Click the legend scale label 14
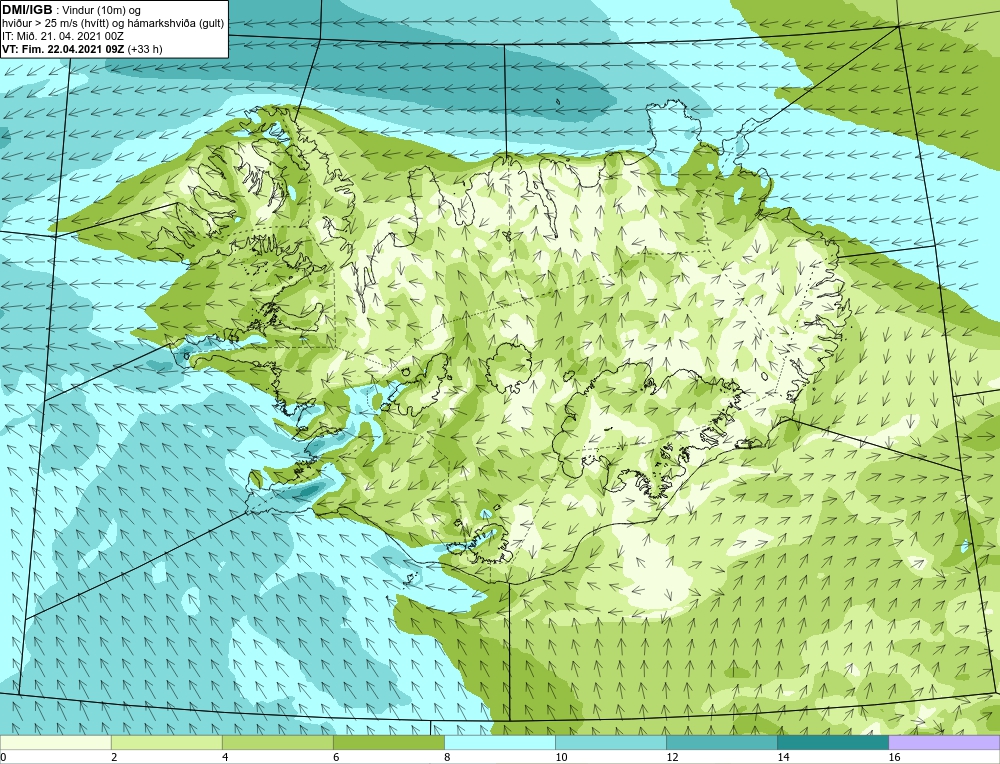The height and width of the screenshot is (764, 1000). click(x=783, y=757)
